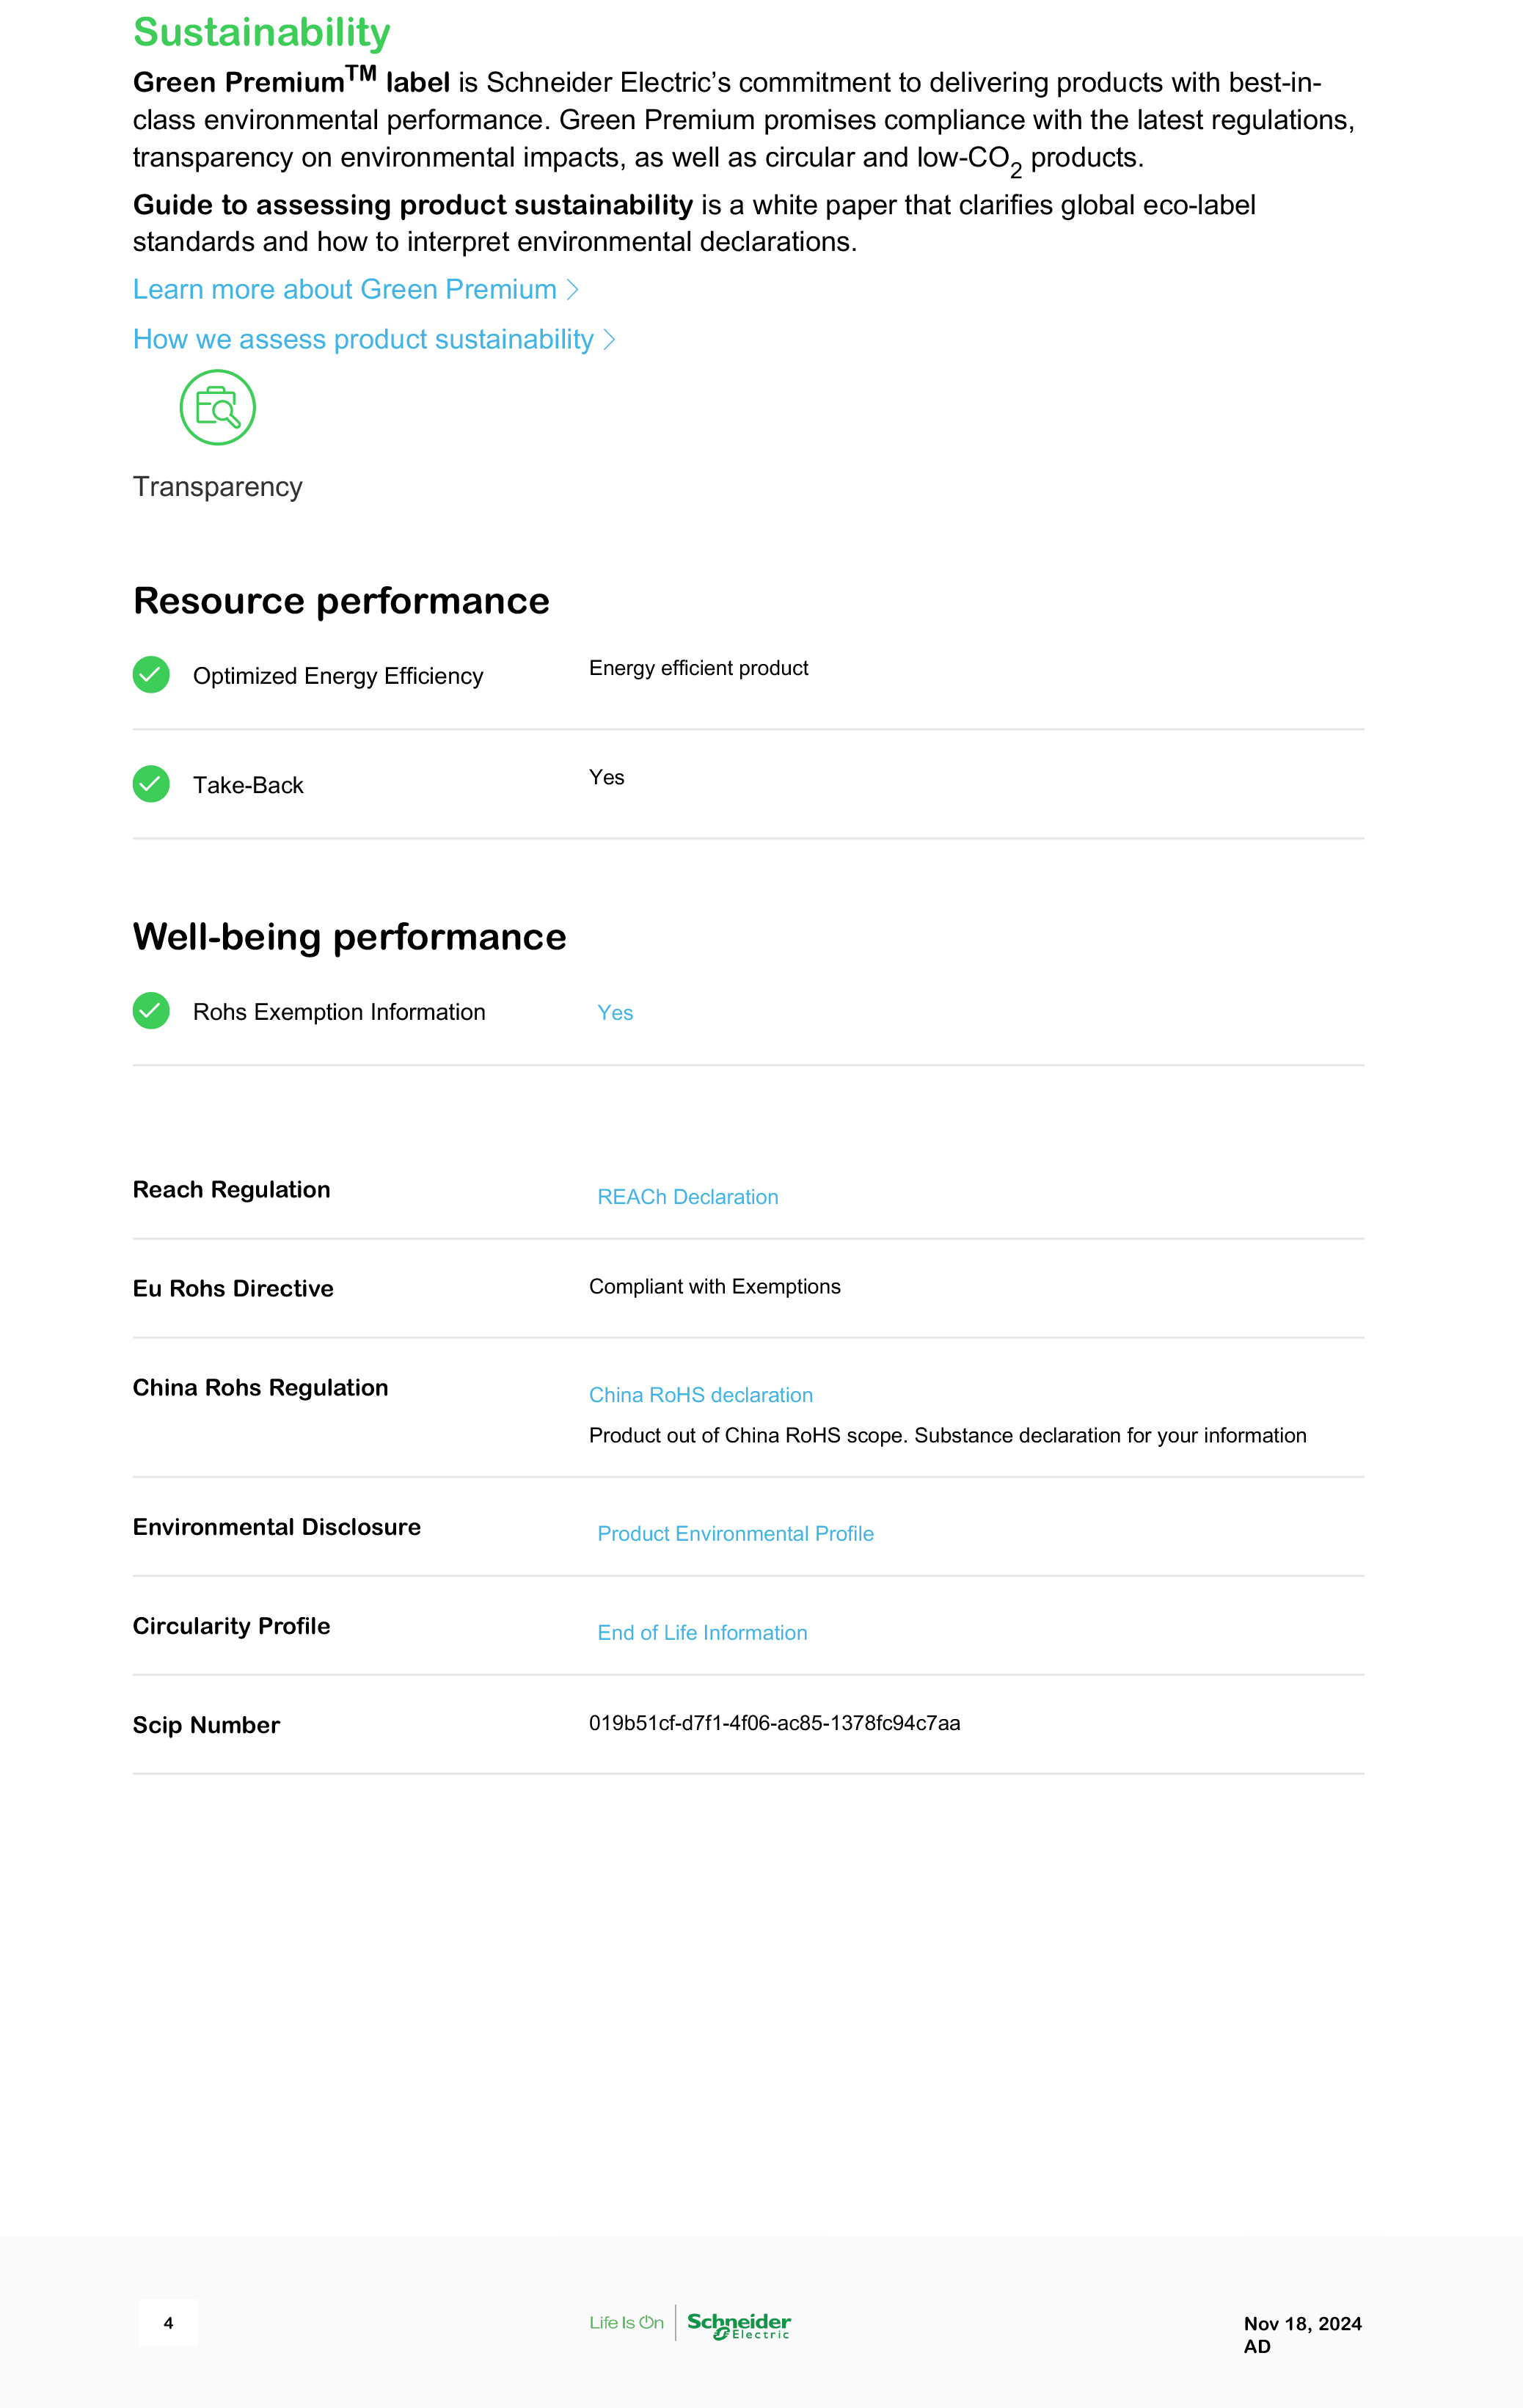The width and height of the screenshot is (1523, 2408).
Task: Click the Rohs Exemption Information checkmark
Action: [151, 1011]
